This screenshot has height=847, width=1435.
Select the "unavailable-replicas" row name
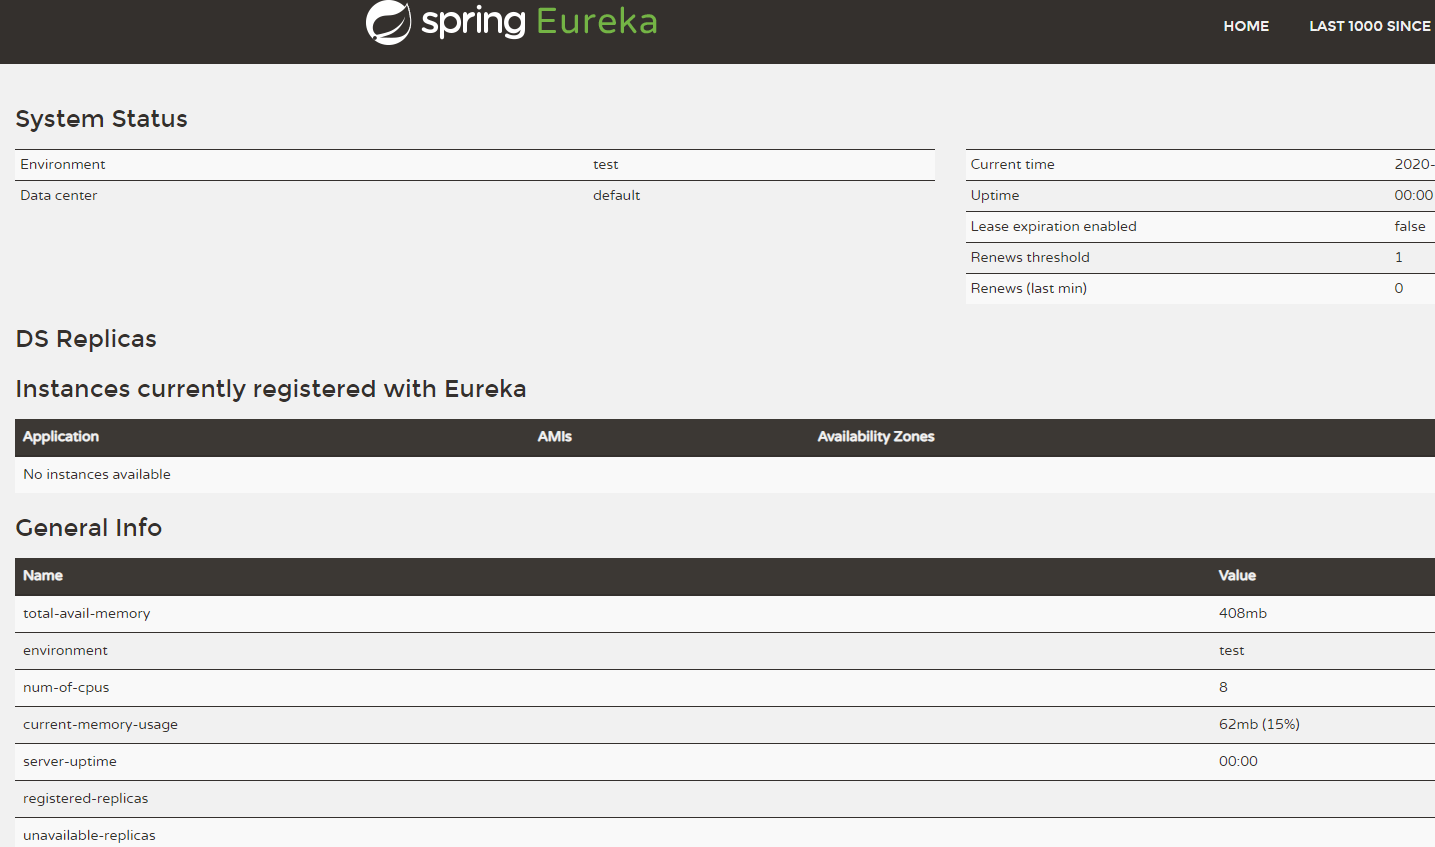click(x=90, y=836)
